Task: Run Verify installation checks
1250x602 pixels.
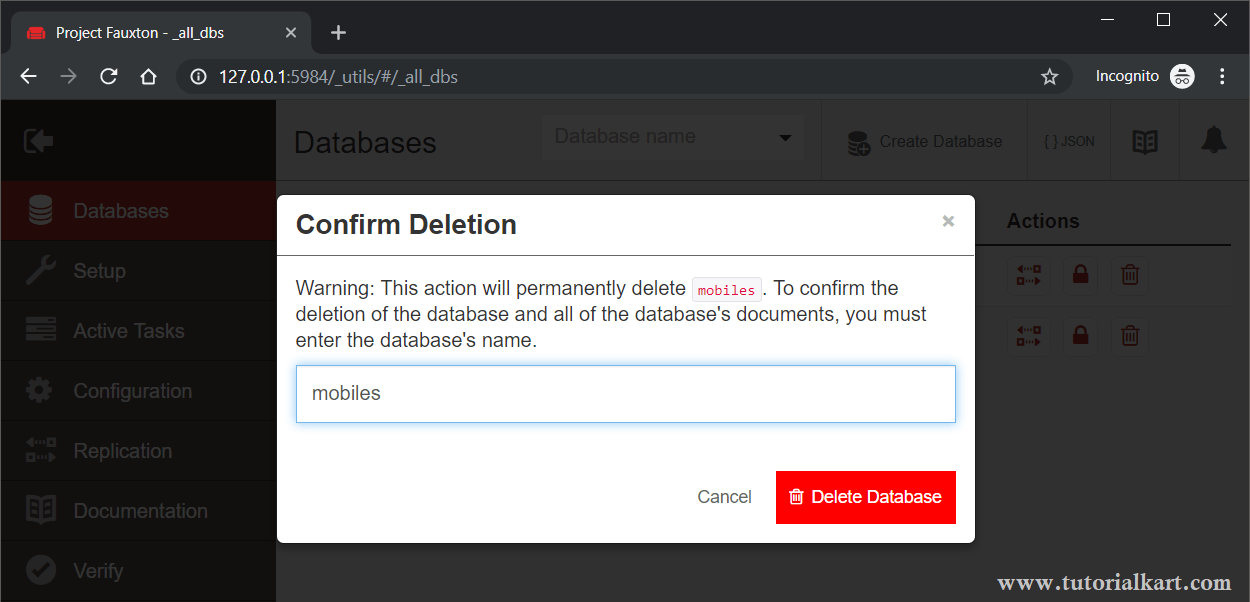Action: click(97, 570)
